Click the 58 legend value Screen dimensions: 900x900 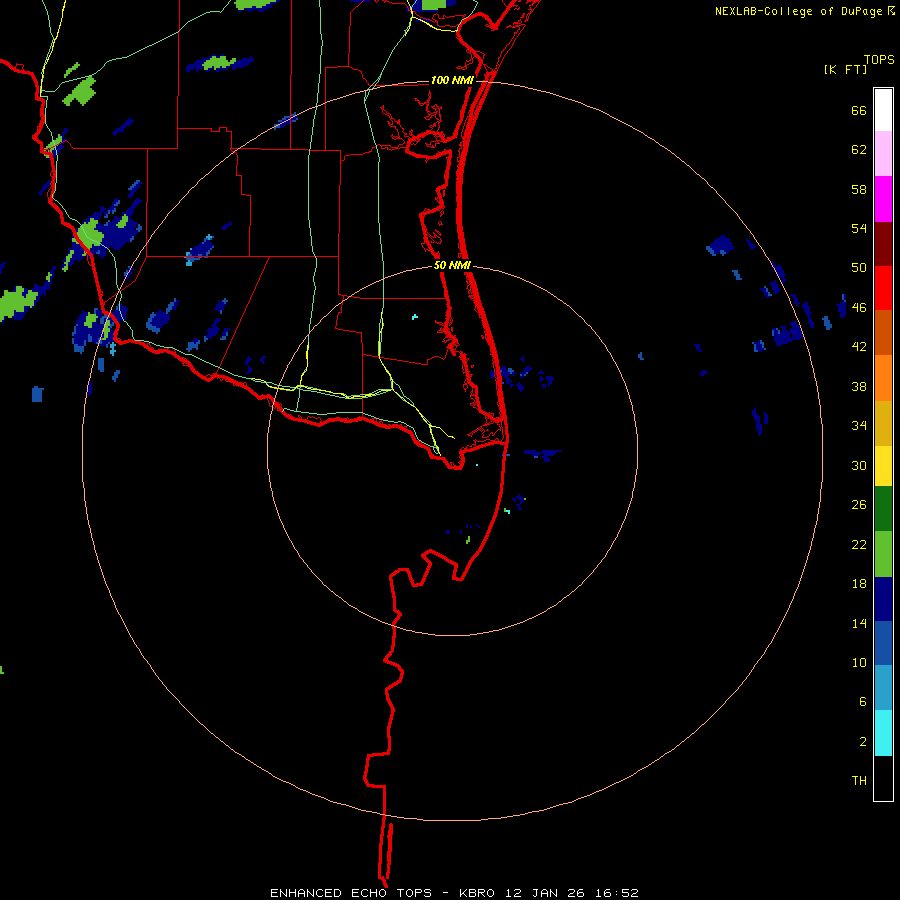859,189
